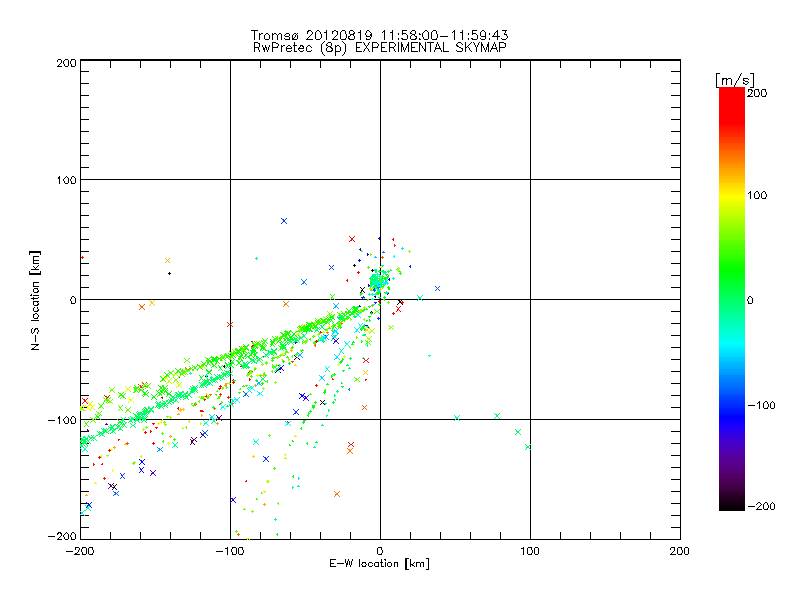Click the colorbar's "100" tick label

(x=758, y=194)
